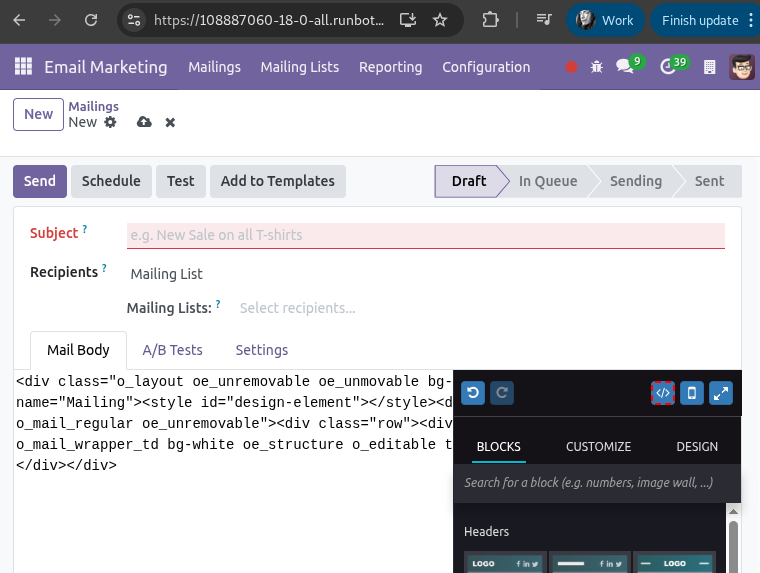The image size is (760, 573).
Task: Click the red recording indicator icon
Action: [x=571, y=67]
